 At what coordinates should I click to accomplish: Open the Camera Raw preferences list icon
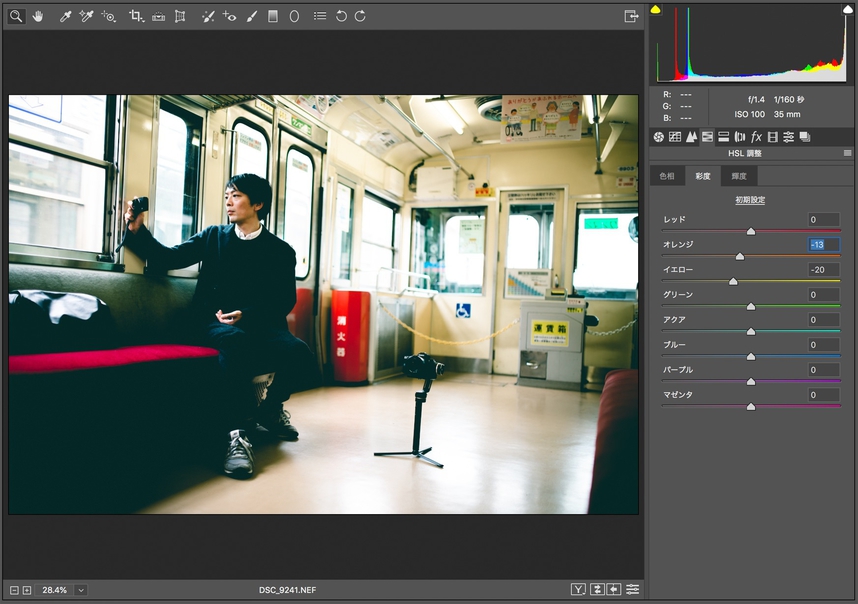click(x=319, y=16)
